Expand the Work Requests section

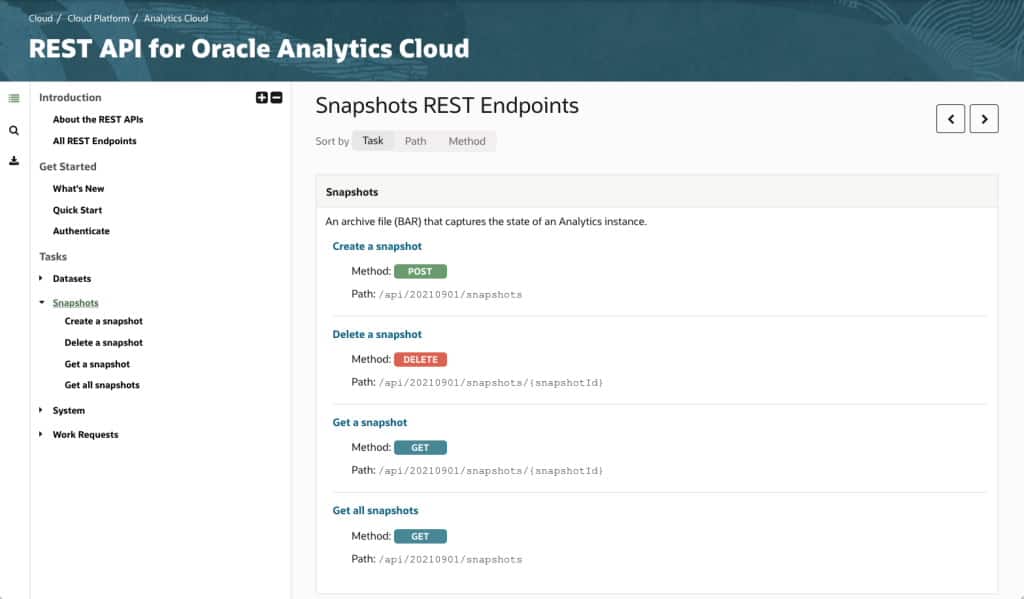[x=41, y=434]
